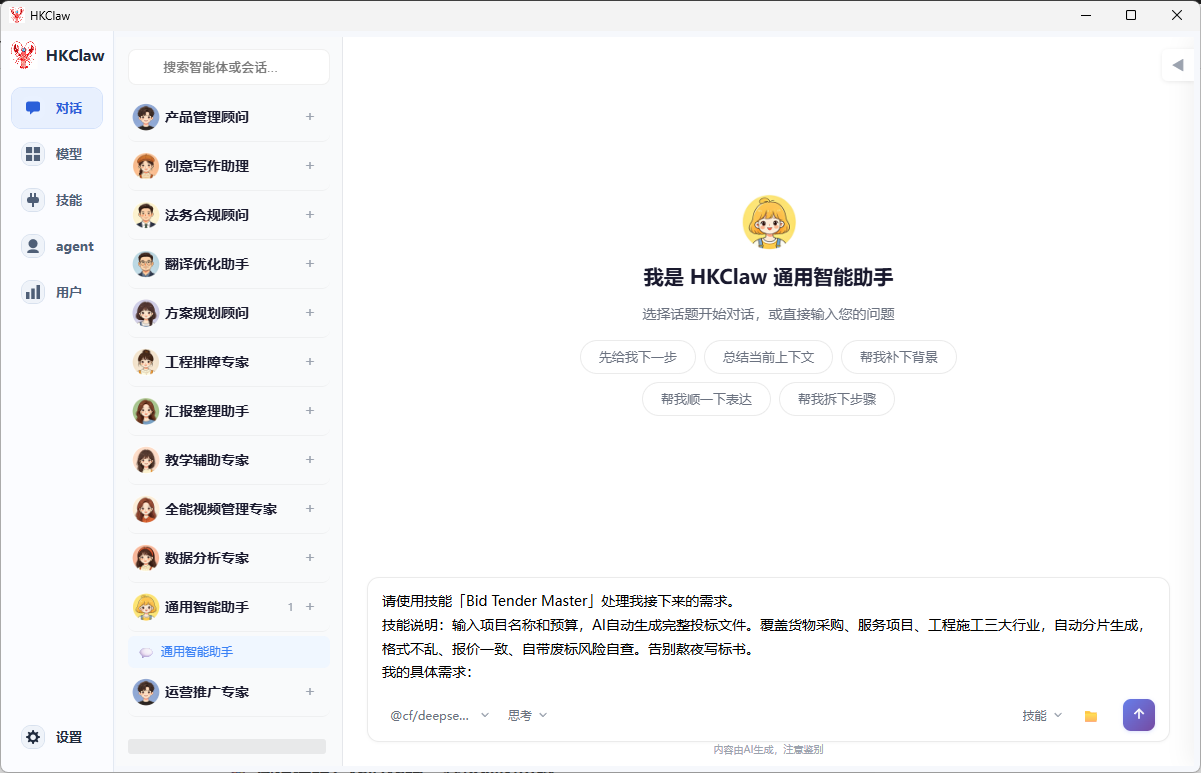The height and width of the screenshot is (773, 1201).
Task: Add a new chat for 教学辅助专家
Action: click(310, 460)
